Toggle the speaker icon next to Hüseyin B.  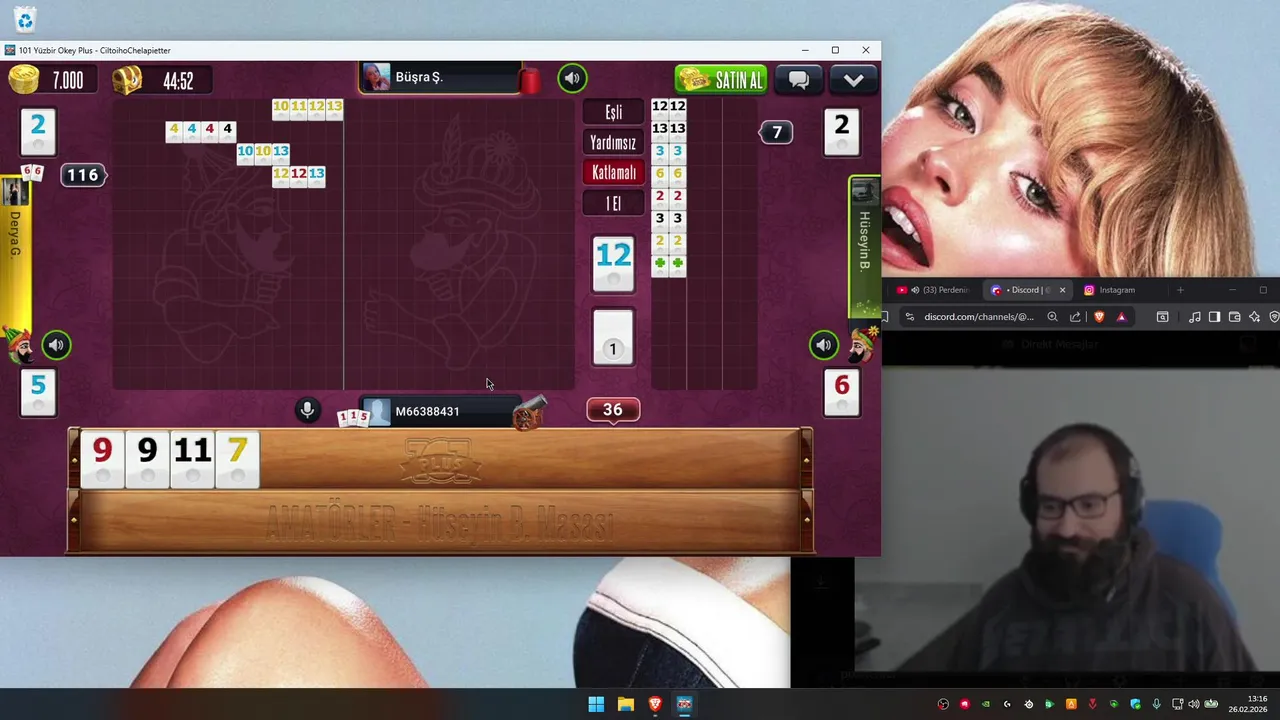coord(823,346)
